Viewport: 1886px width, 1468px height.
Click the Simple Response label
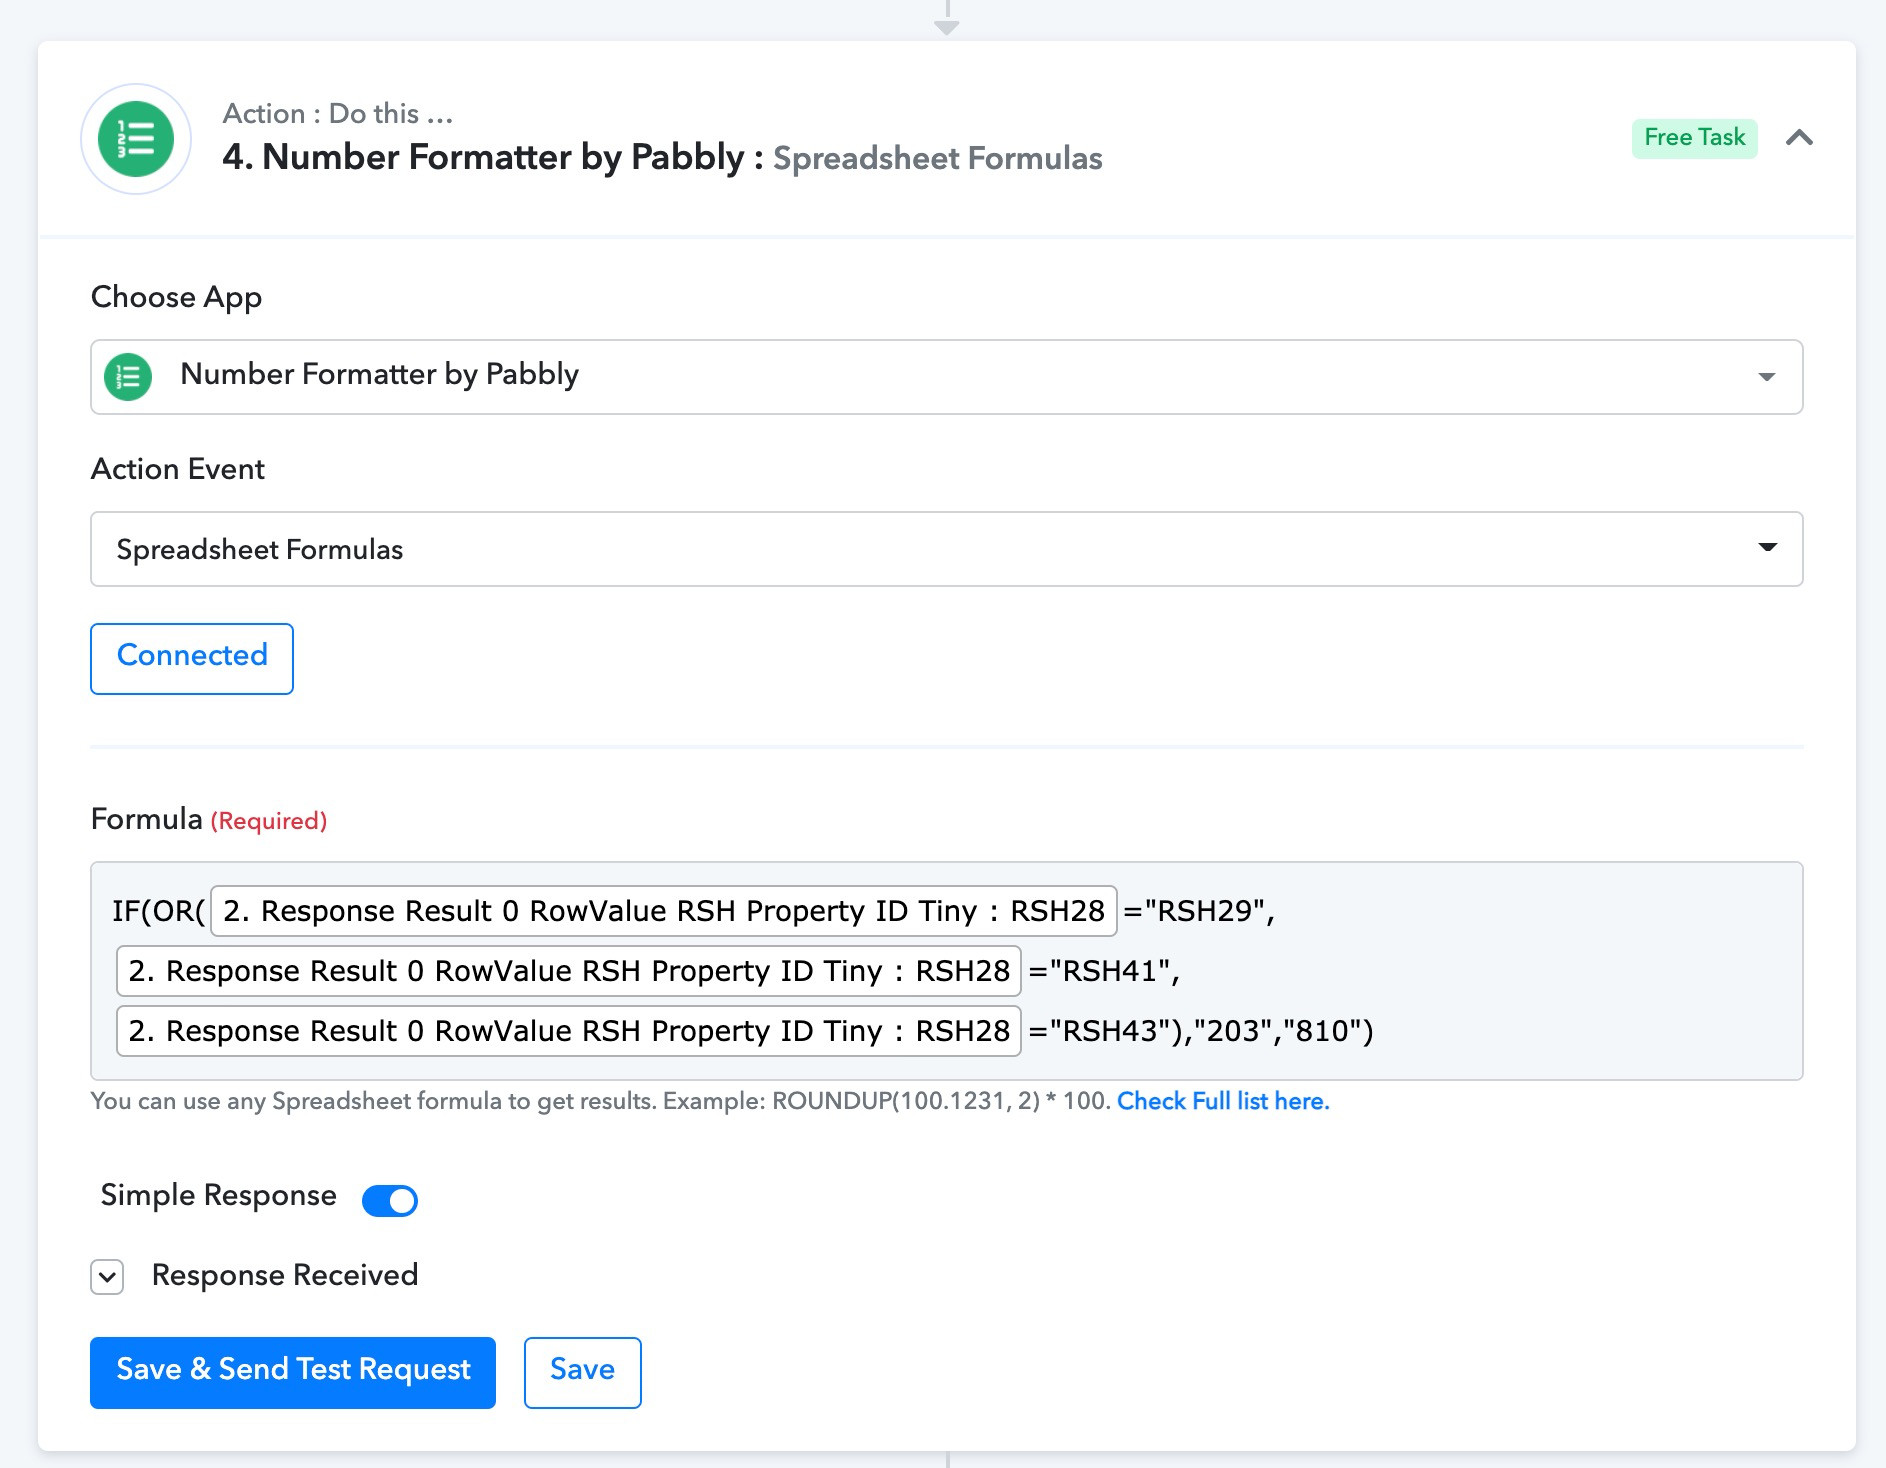click(219, 1196)
